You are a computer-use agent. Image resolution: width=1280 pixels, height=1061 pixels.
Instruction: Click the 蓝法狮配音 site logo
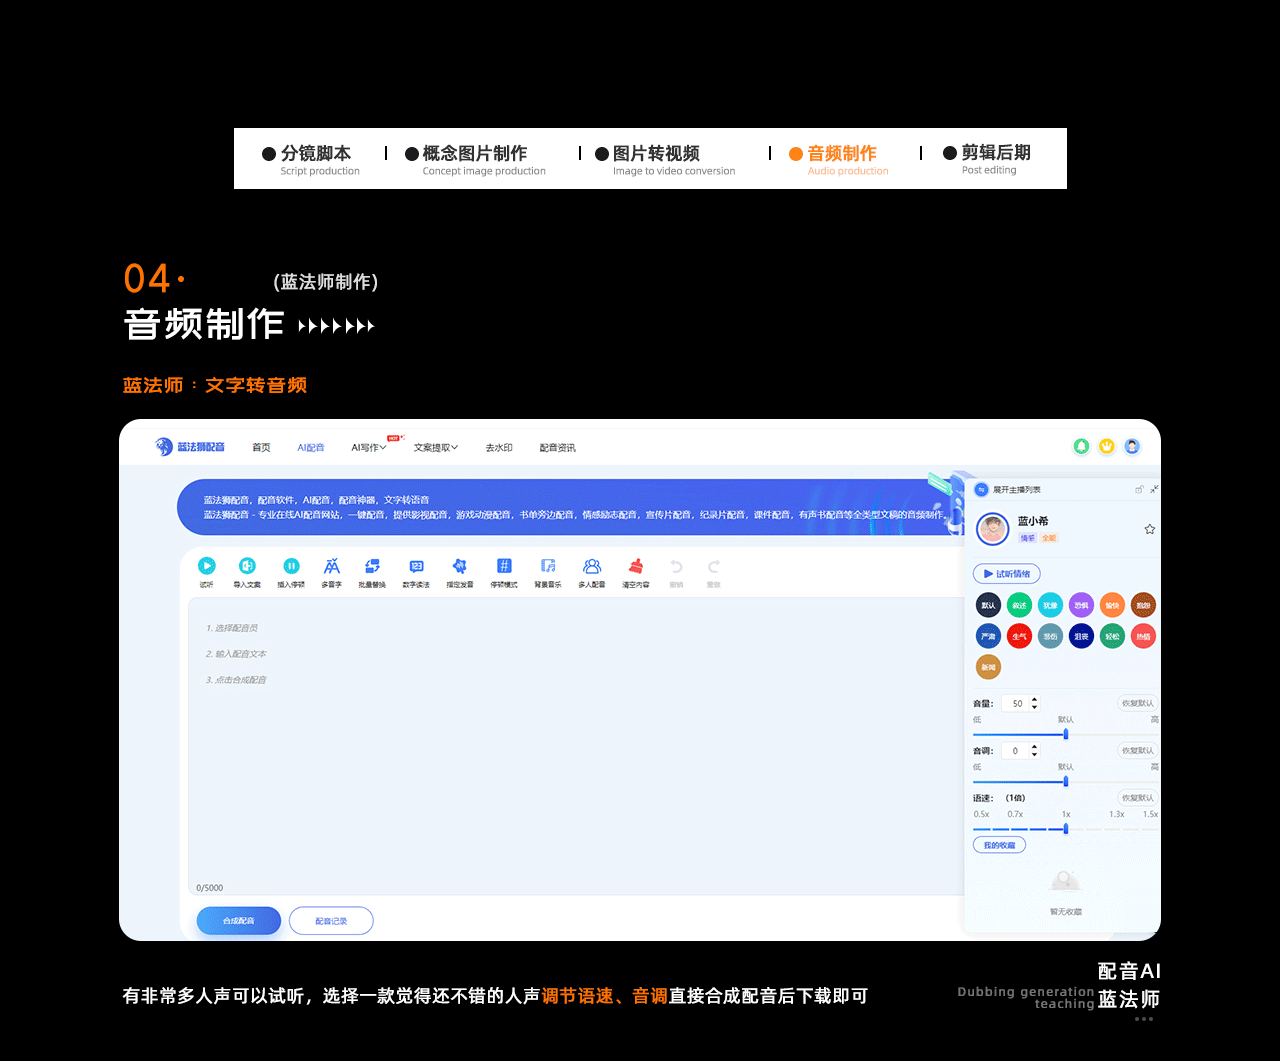[190, 447]
